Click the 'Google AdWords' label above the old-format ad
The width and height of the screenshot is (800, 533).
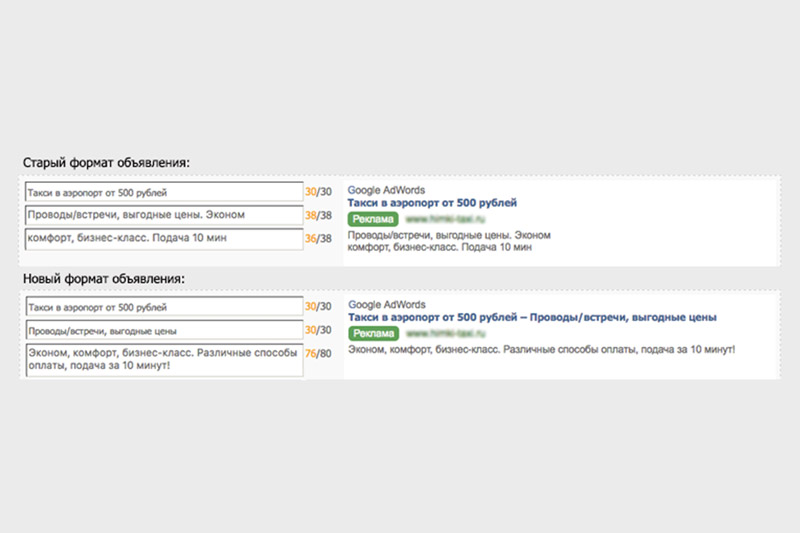coord(386,190)
